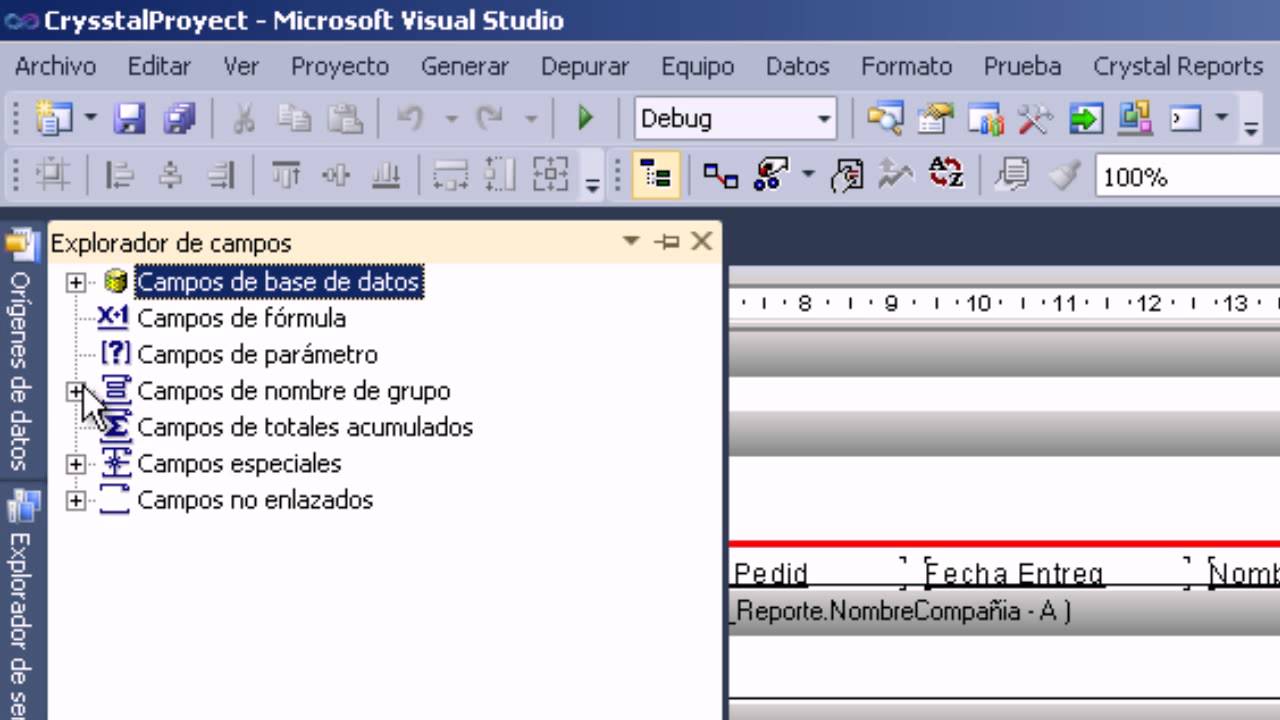The height and width of the screenshot is (720, 1280).
Task: Open the Object Browser icon
Action: pyautogui.click(x=985, y=119)
